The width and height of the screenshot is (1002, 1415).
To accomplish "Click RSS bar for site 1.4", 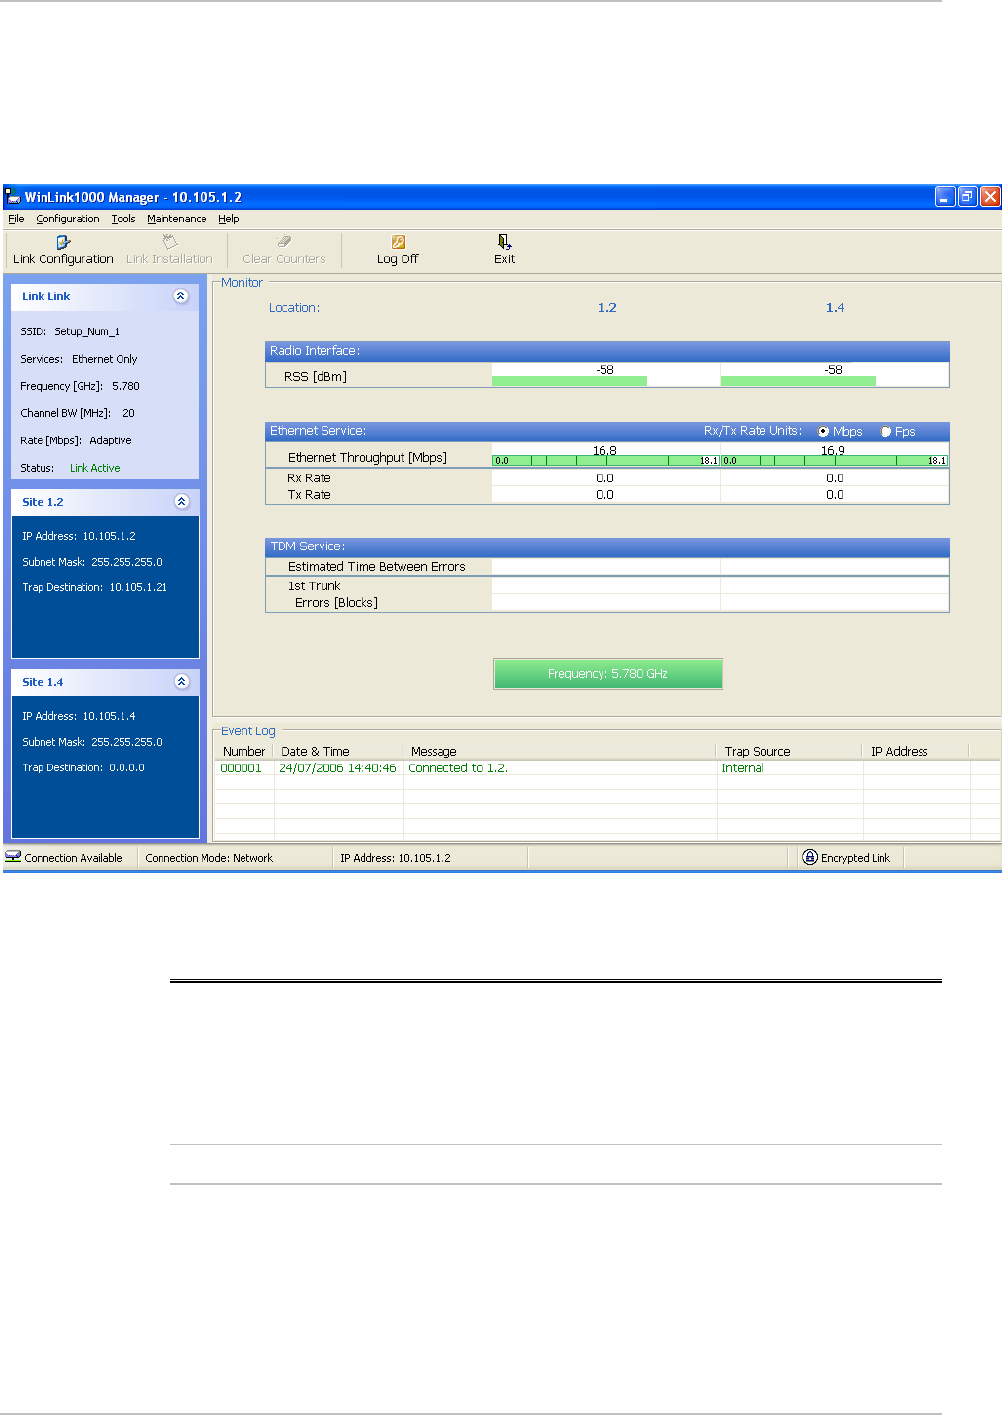I will click(x=798, y=381).
